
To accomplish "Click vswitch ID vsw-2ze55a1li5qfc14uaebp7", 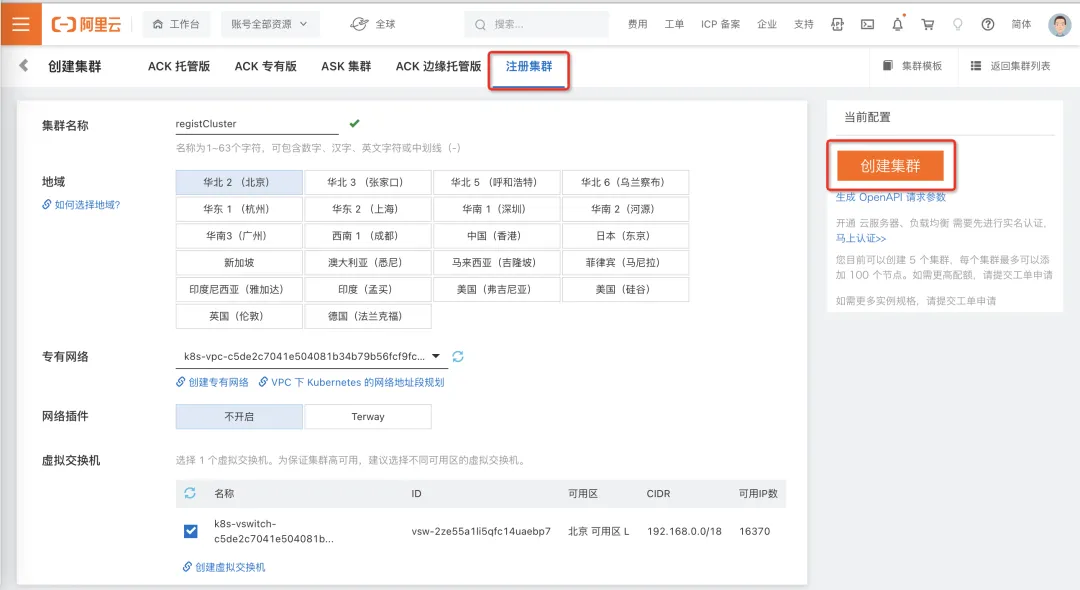I will [x=481, y=531].
